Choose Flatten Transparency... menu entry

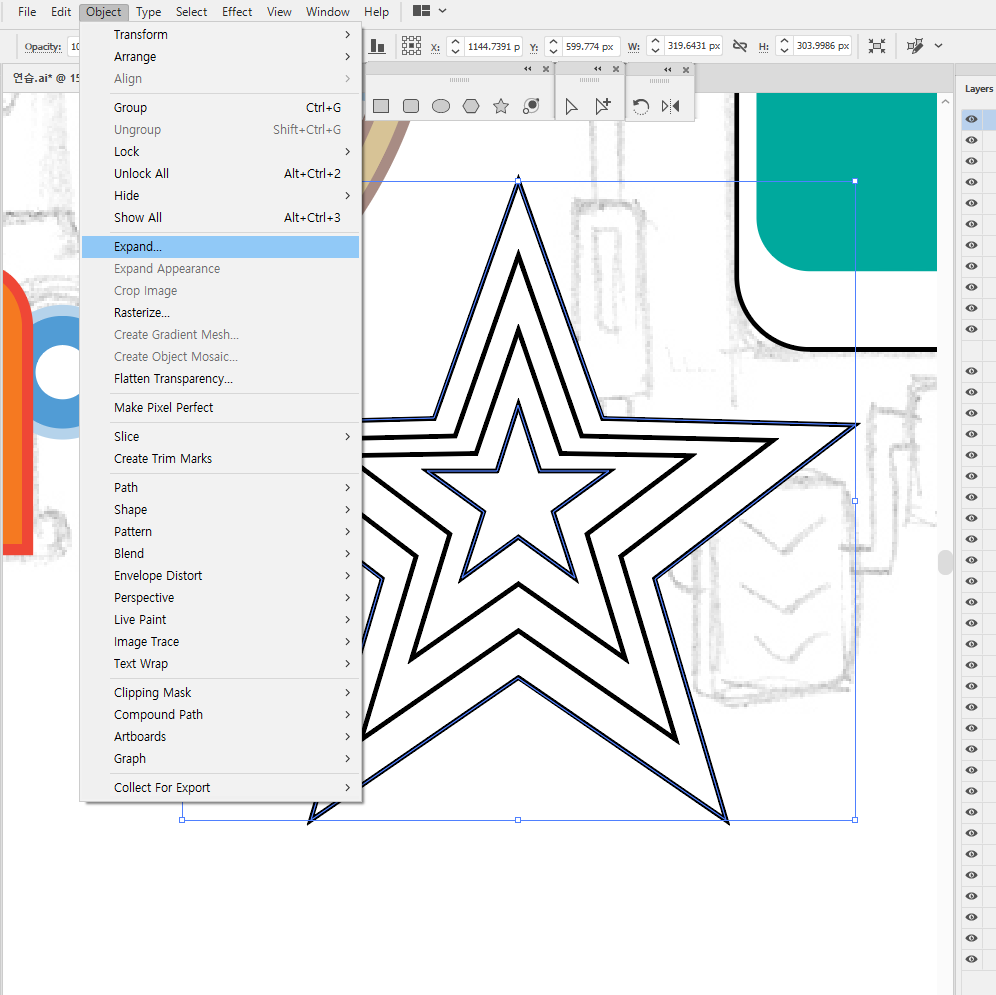tap(220, 379)
